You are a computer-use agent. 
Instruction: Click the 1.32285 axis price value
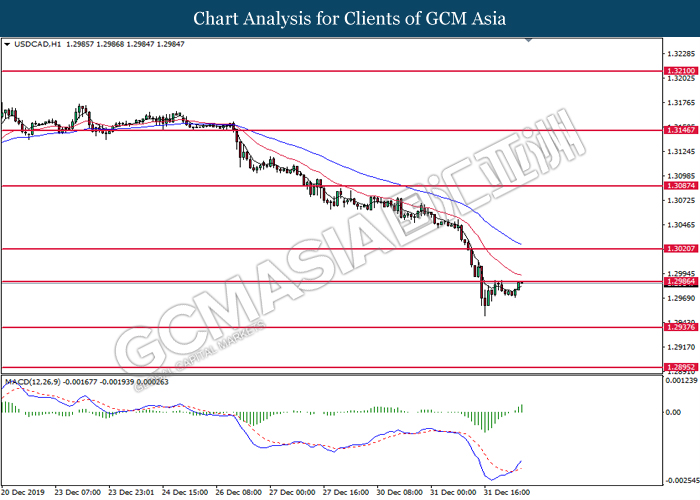[x=681, y=54]
